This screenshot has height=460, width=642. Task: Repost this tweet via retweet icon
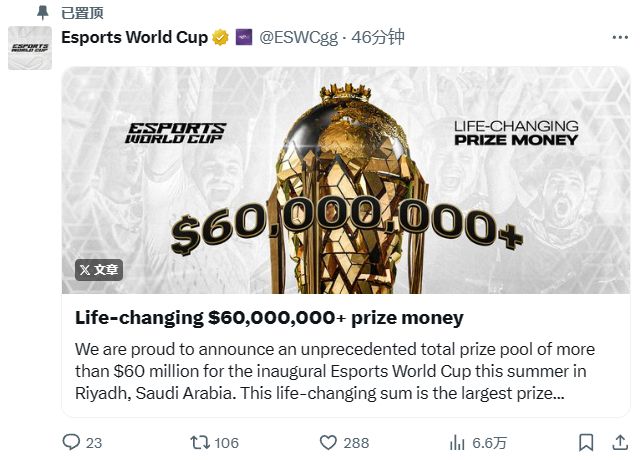200,441
